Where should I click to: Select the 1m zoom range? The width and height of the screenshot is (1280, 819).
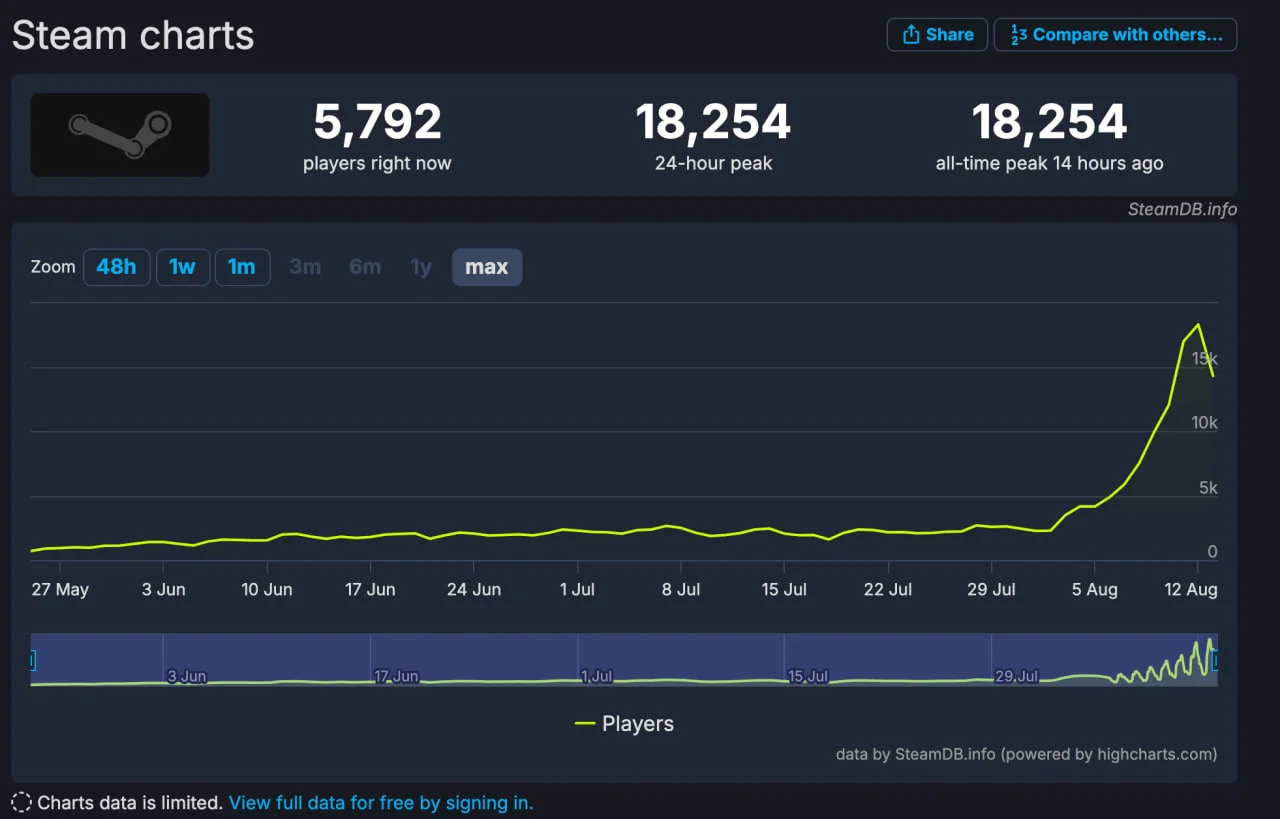pos(242,267)
